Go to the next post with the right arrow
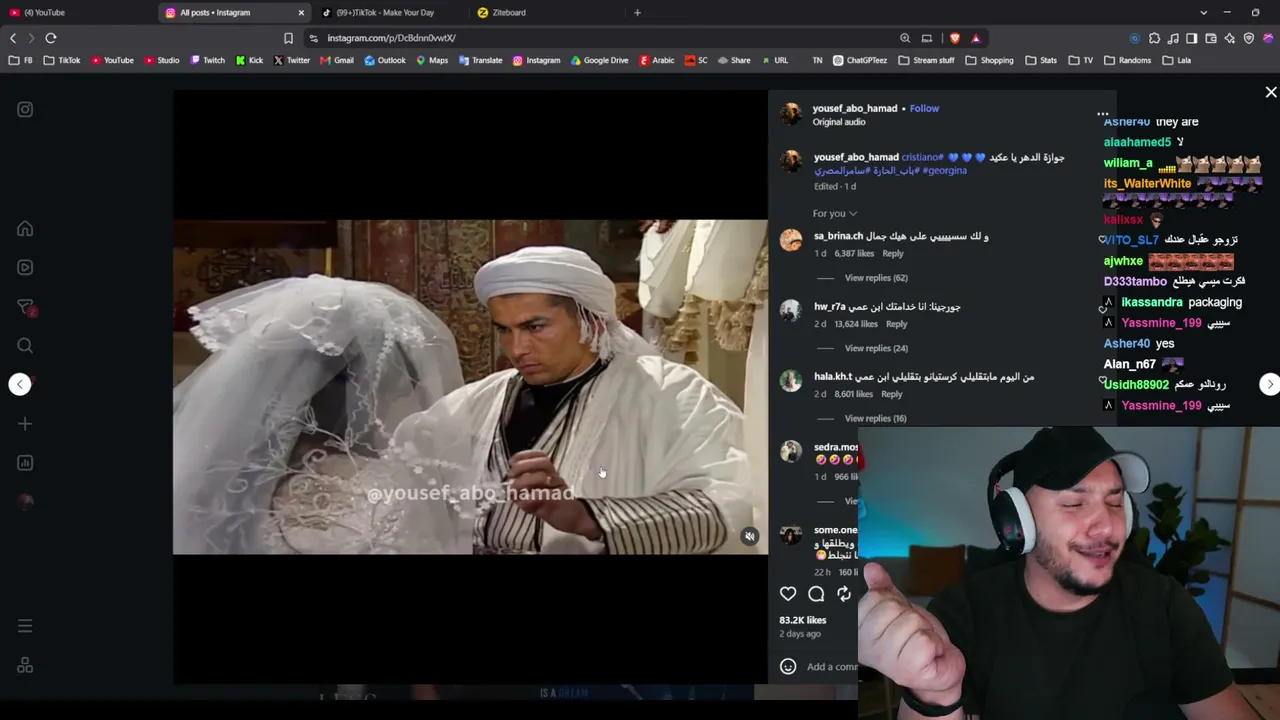Viewport: 1280px width, 720px height. (x=1269, y=385)
